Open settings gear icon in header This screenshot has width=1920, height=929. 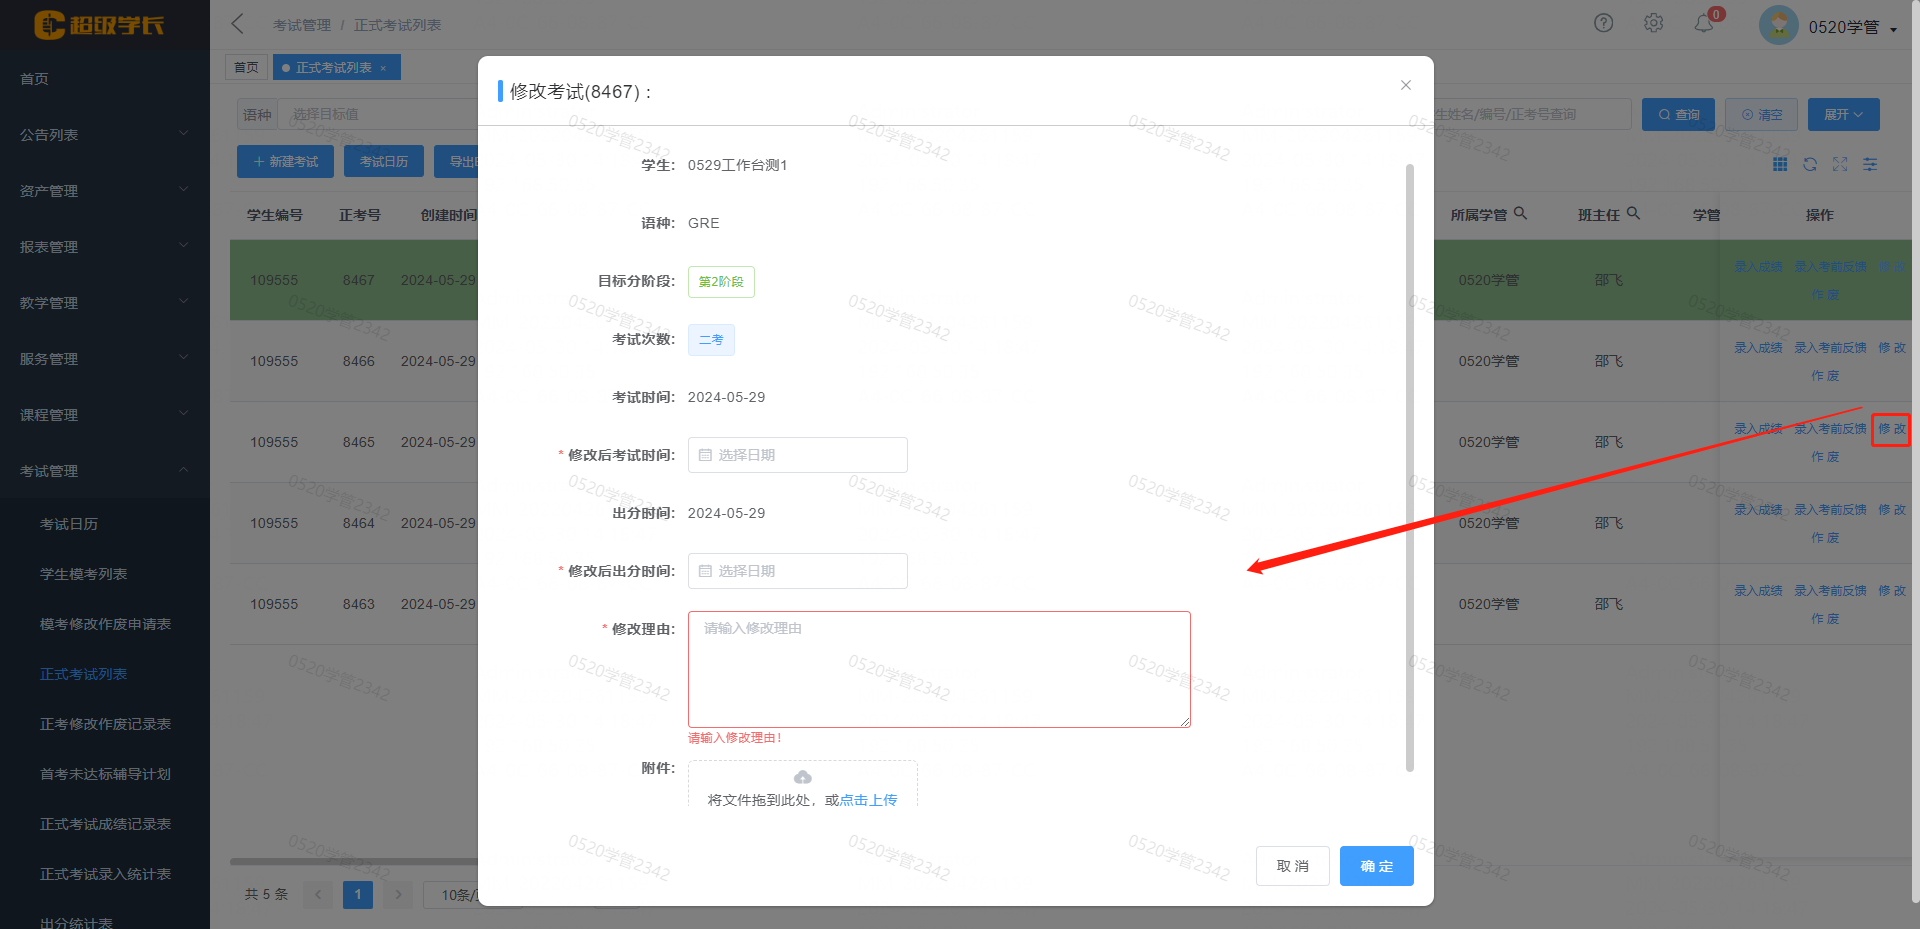tap(1653, 23)
